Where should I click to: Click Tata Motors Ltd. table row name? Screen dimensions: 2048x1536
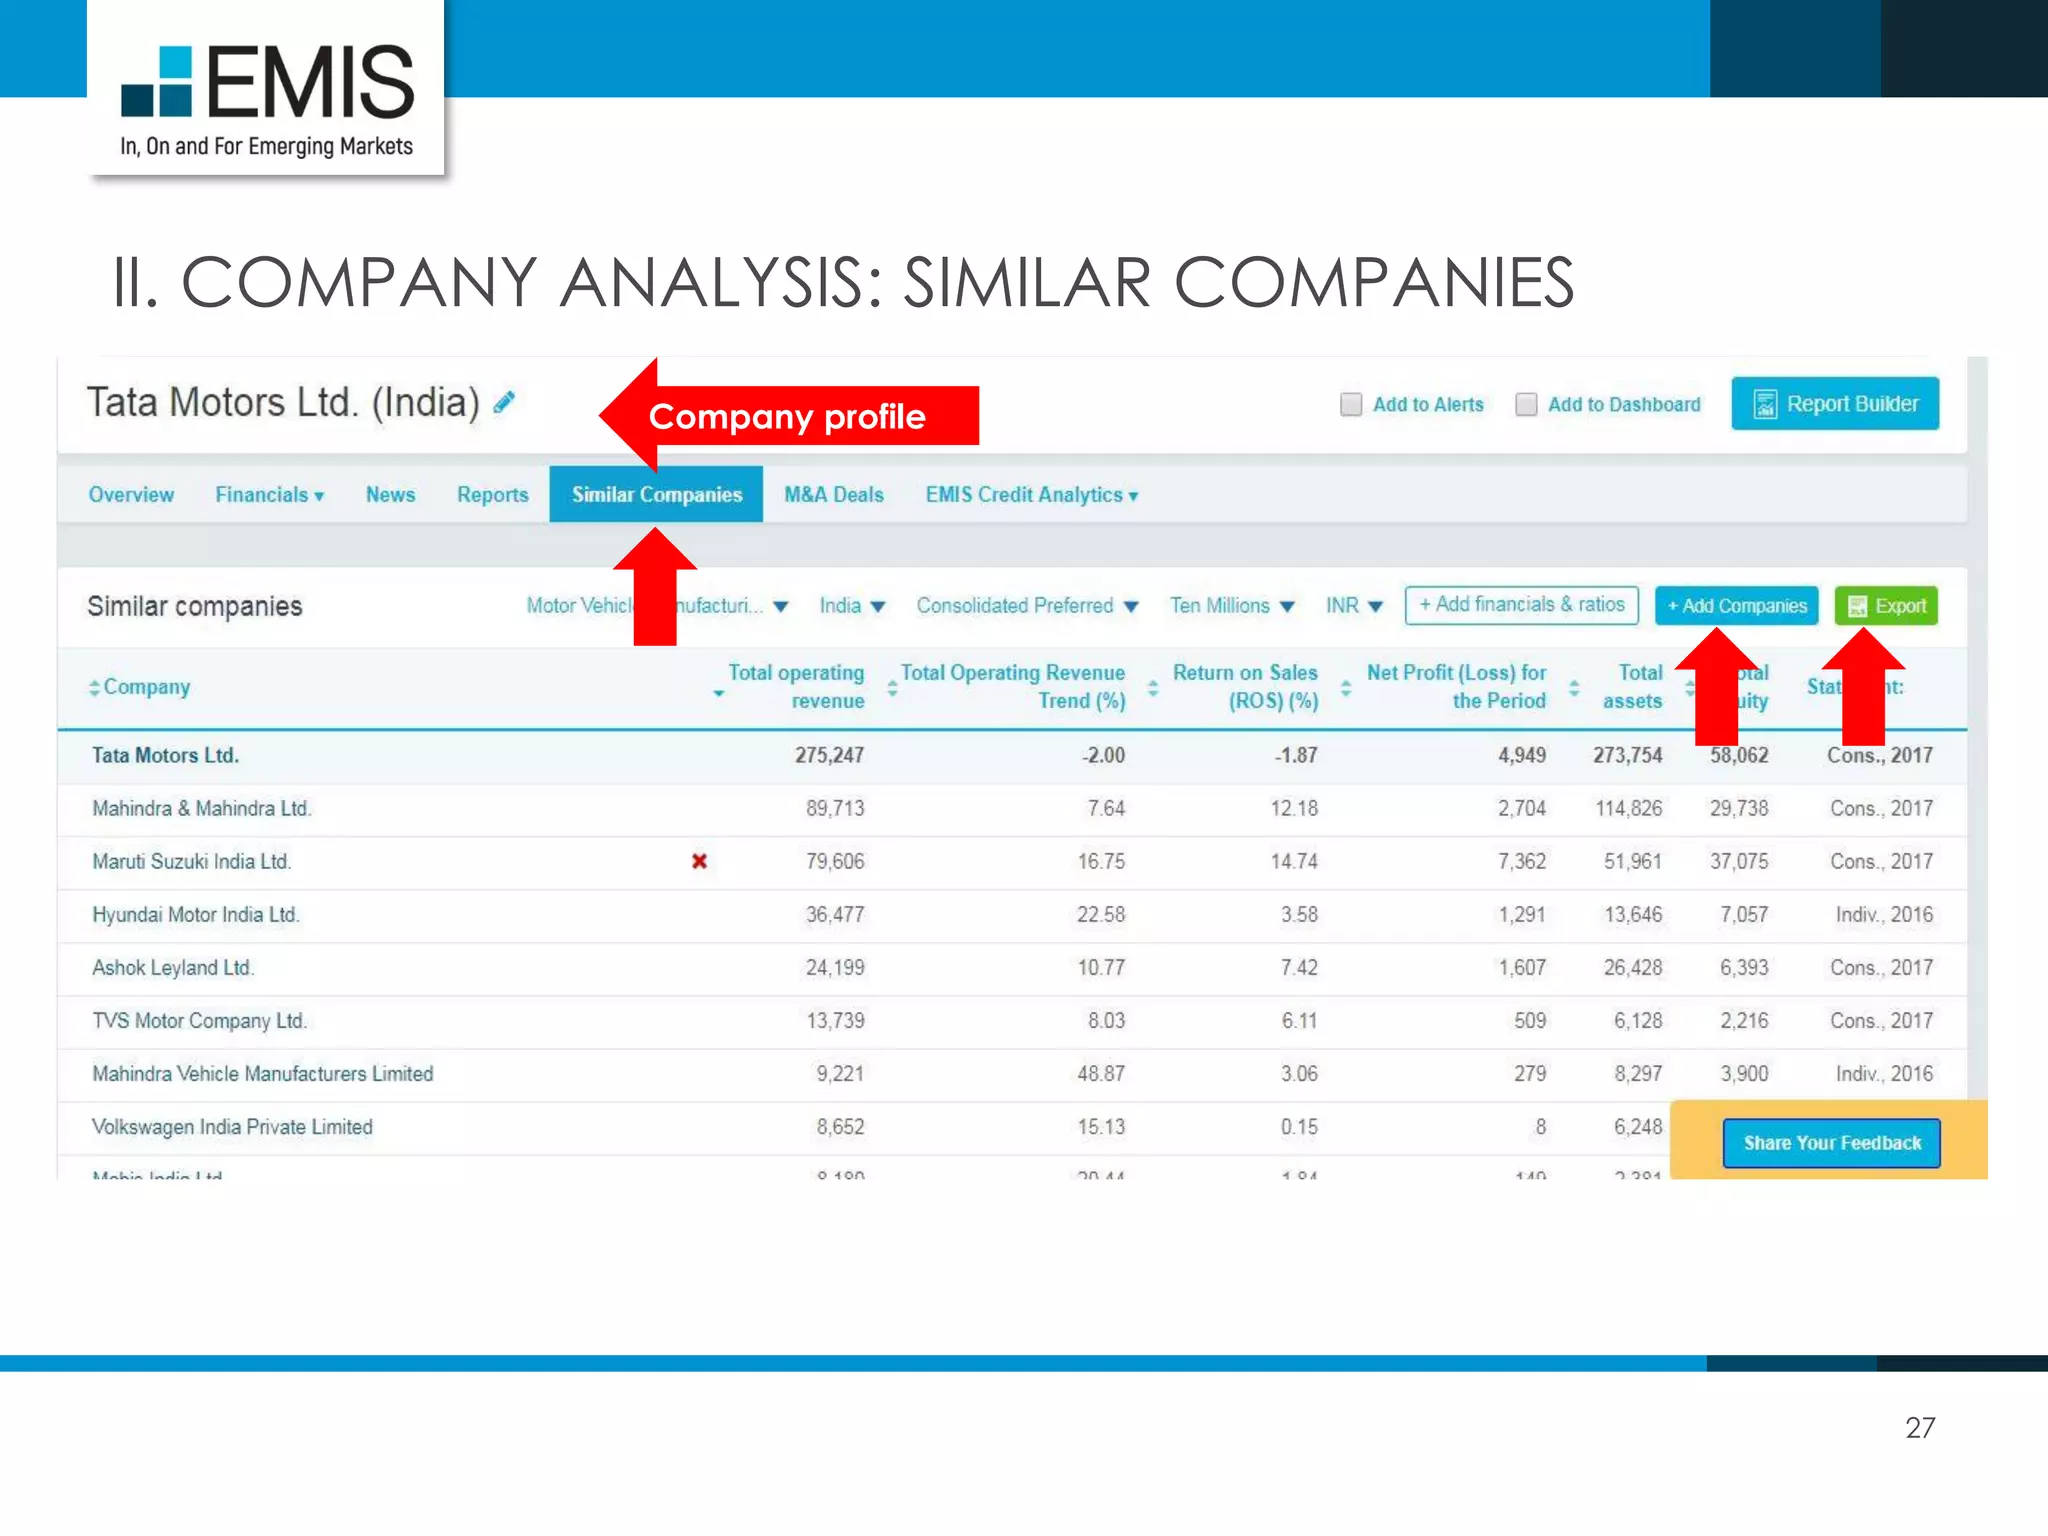165,755
